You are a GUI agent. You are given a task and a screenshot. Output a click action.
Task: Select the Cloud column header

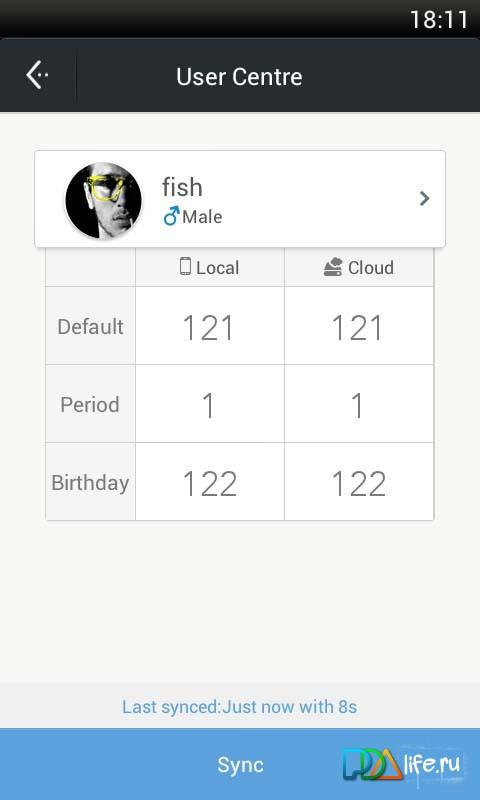[359, 267]
